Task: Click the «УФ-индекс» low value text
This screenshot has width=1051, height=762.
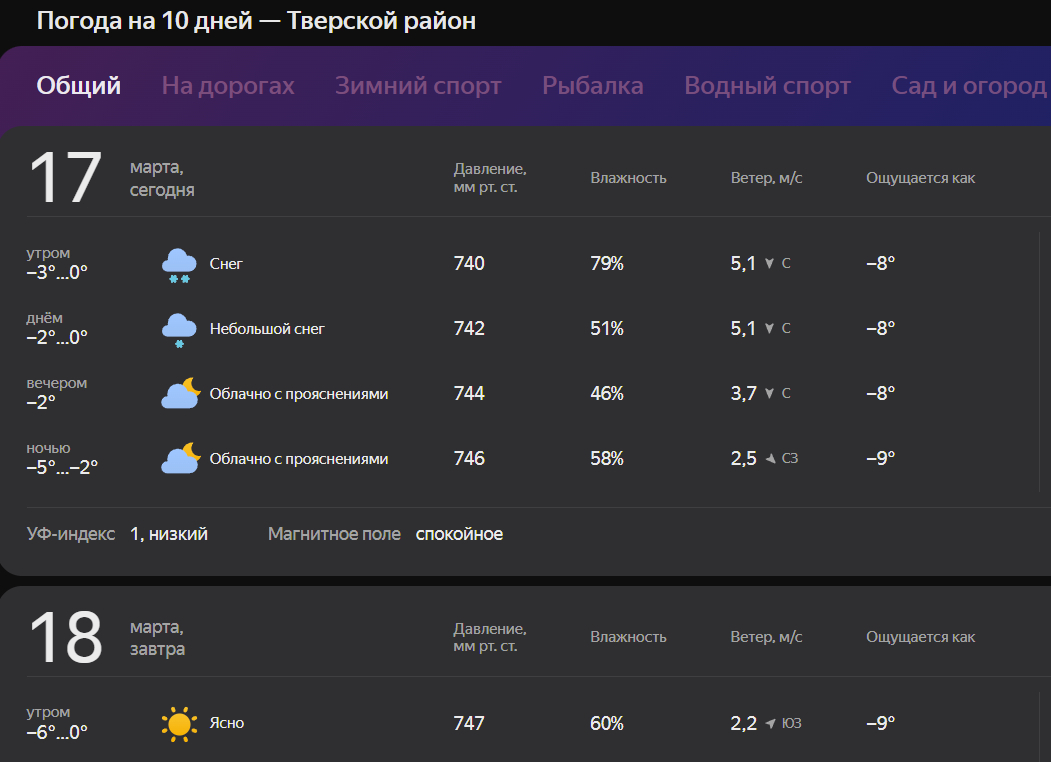Action: point(169,534)
